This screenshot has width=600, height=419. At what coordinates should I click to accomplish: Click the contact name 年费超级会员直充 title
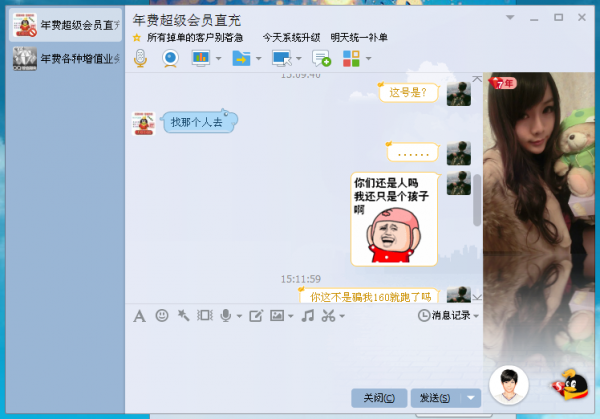tap(187, 20)
